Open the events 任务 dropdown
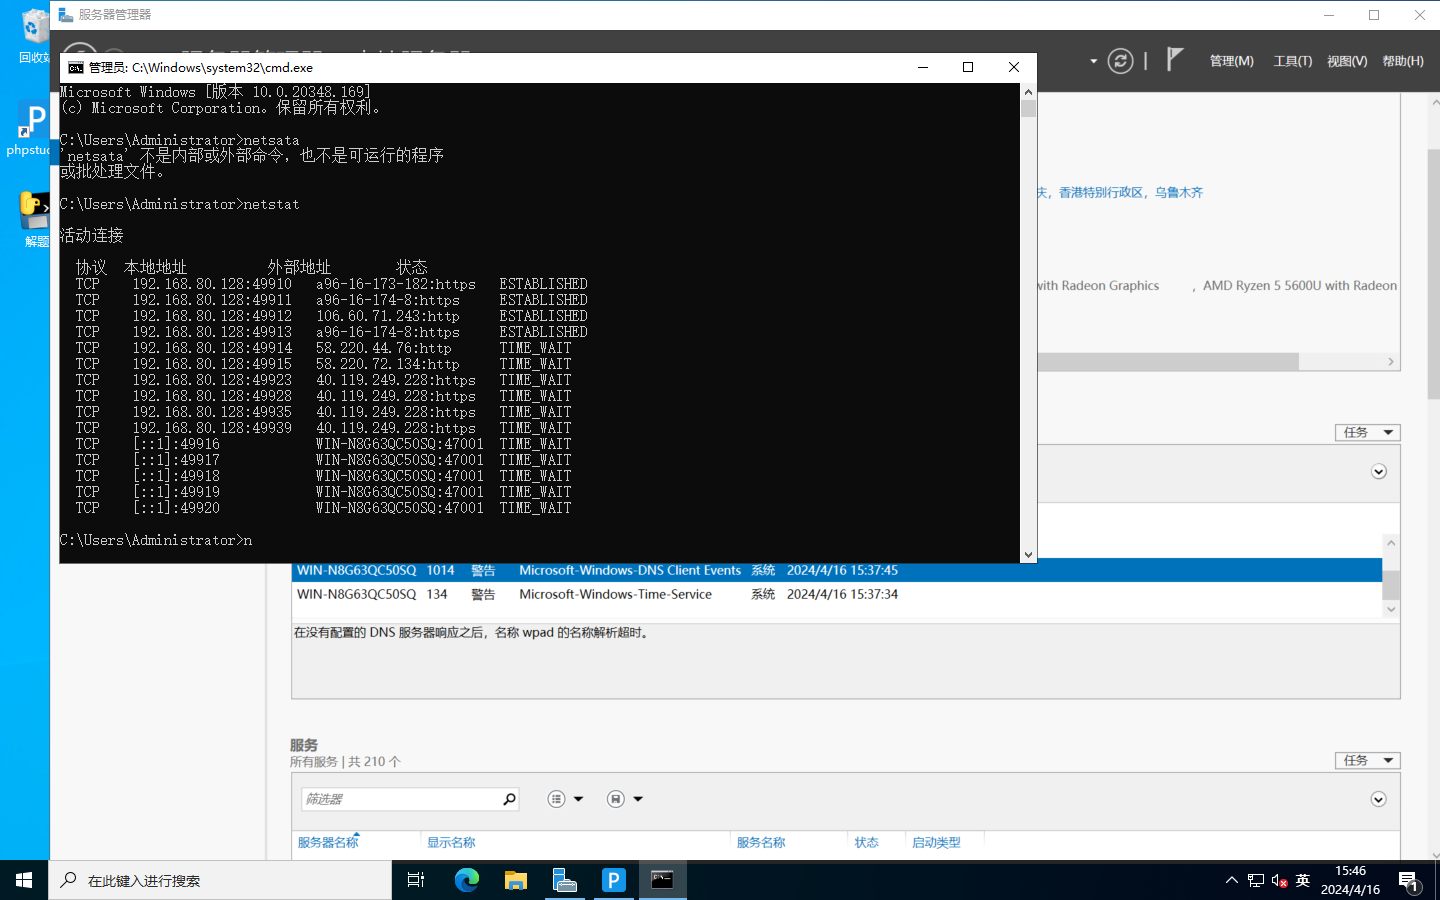 coord(1367,432)
